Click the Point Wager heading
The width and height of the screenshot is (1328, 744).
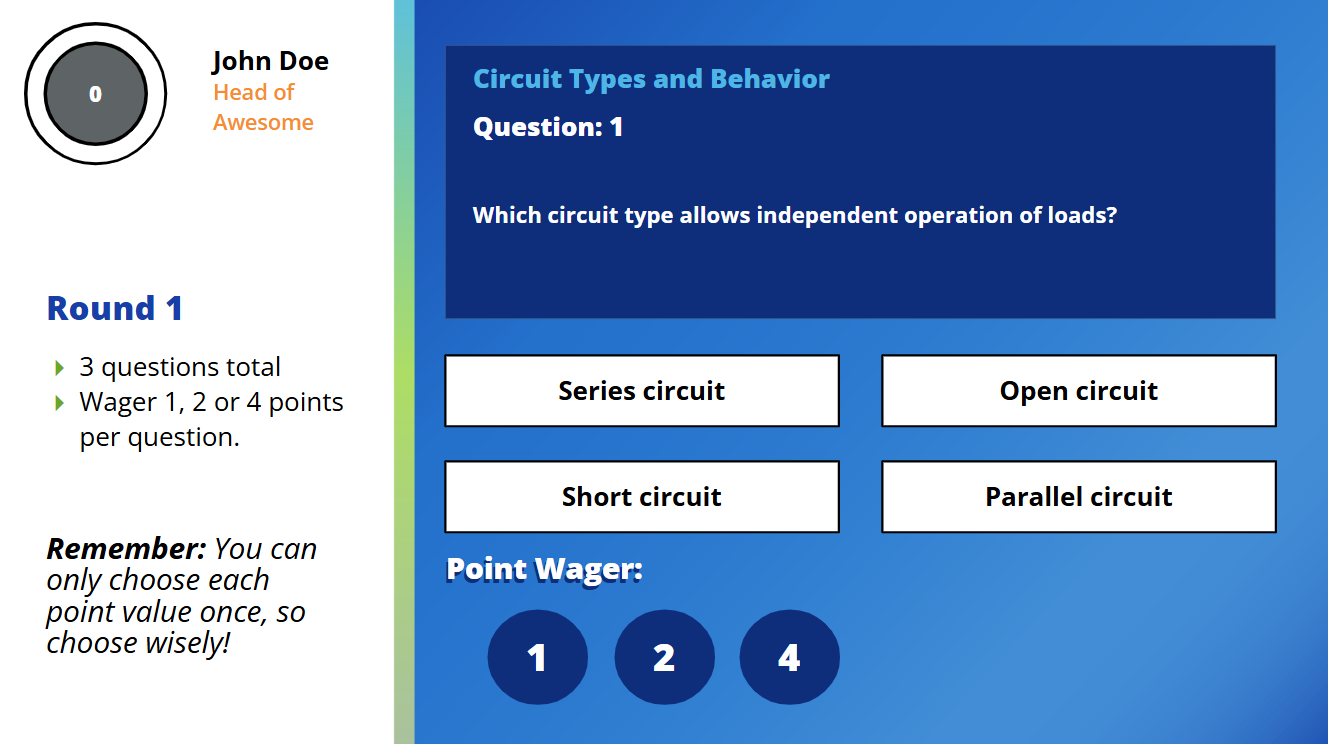tap(544, 568)
